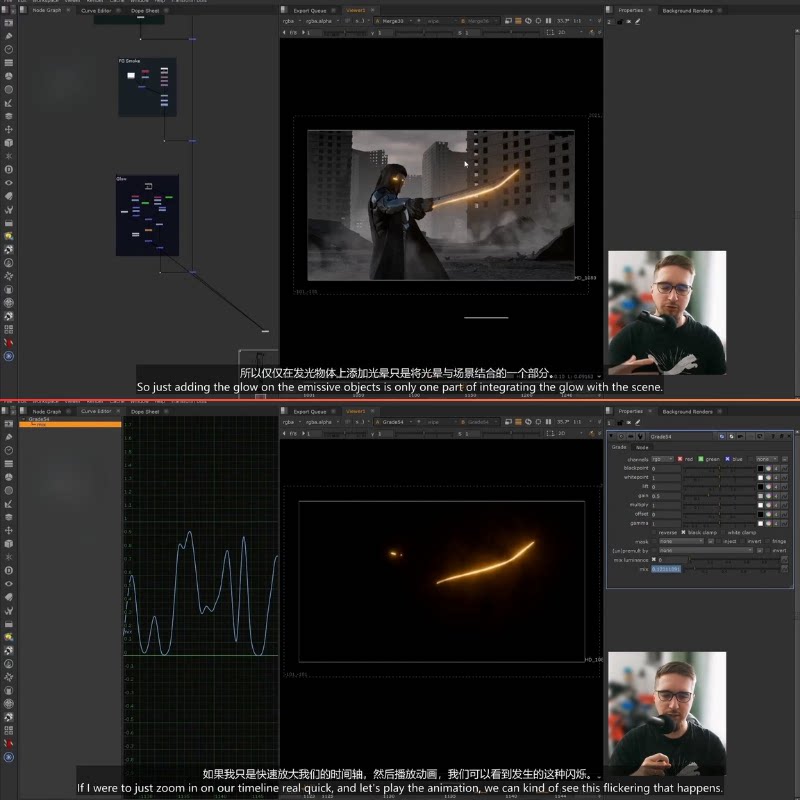
Task: Enable mask inject checkbox
Action: coord(718,541)
